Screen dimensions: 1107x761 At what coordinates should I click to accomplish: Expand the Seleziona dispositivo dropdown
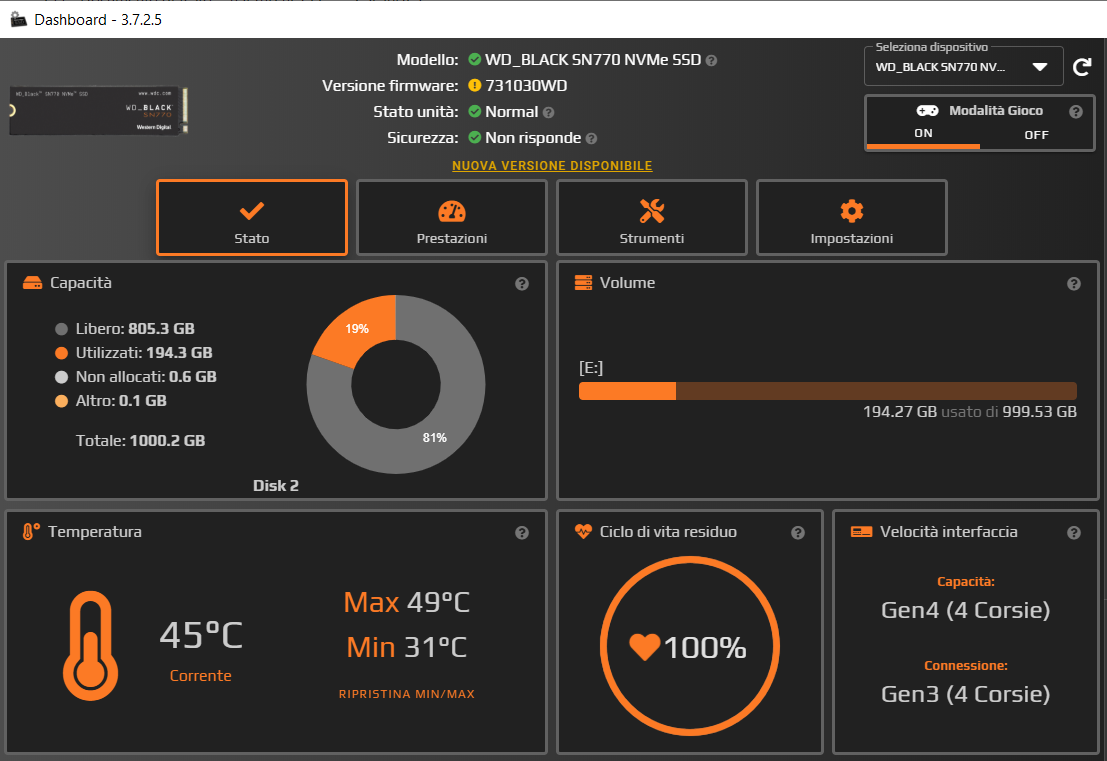[964, 67]
